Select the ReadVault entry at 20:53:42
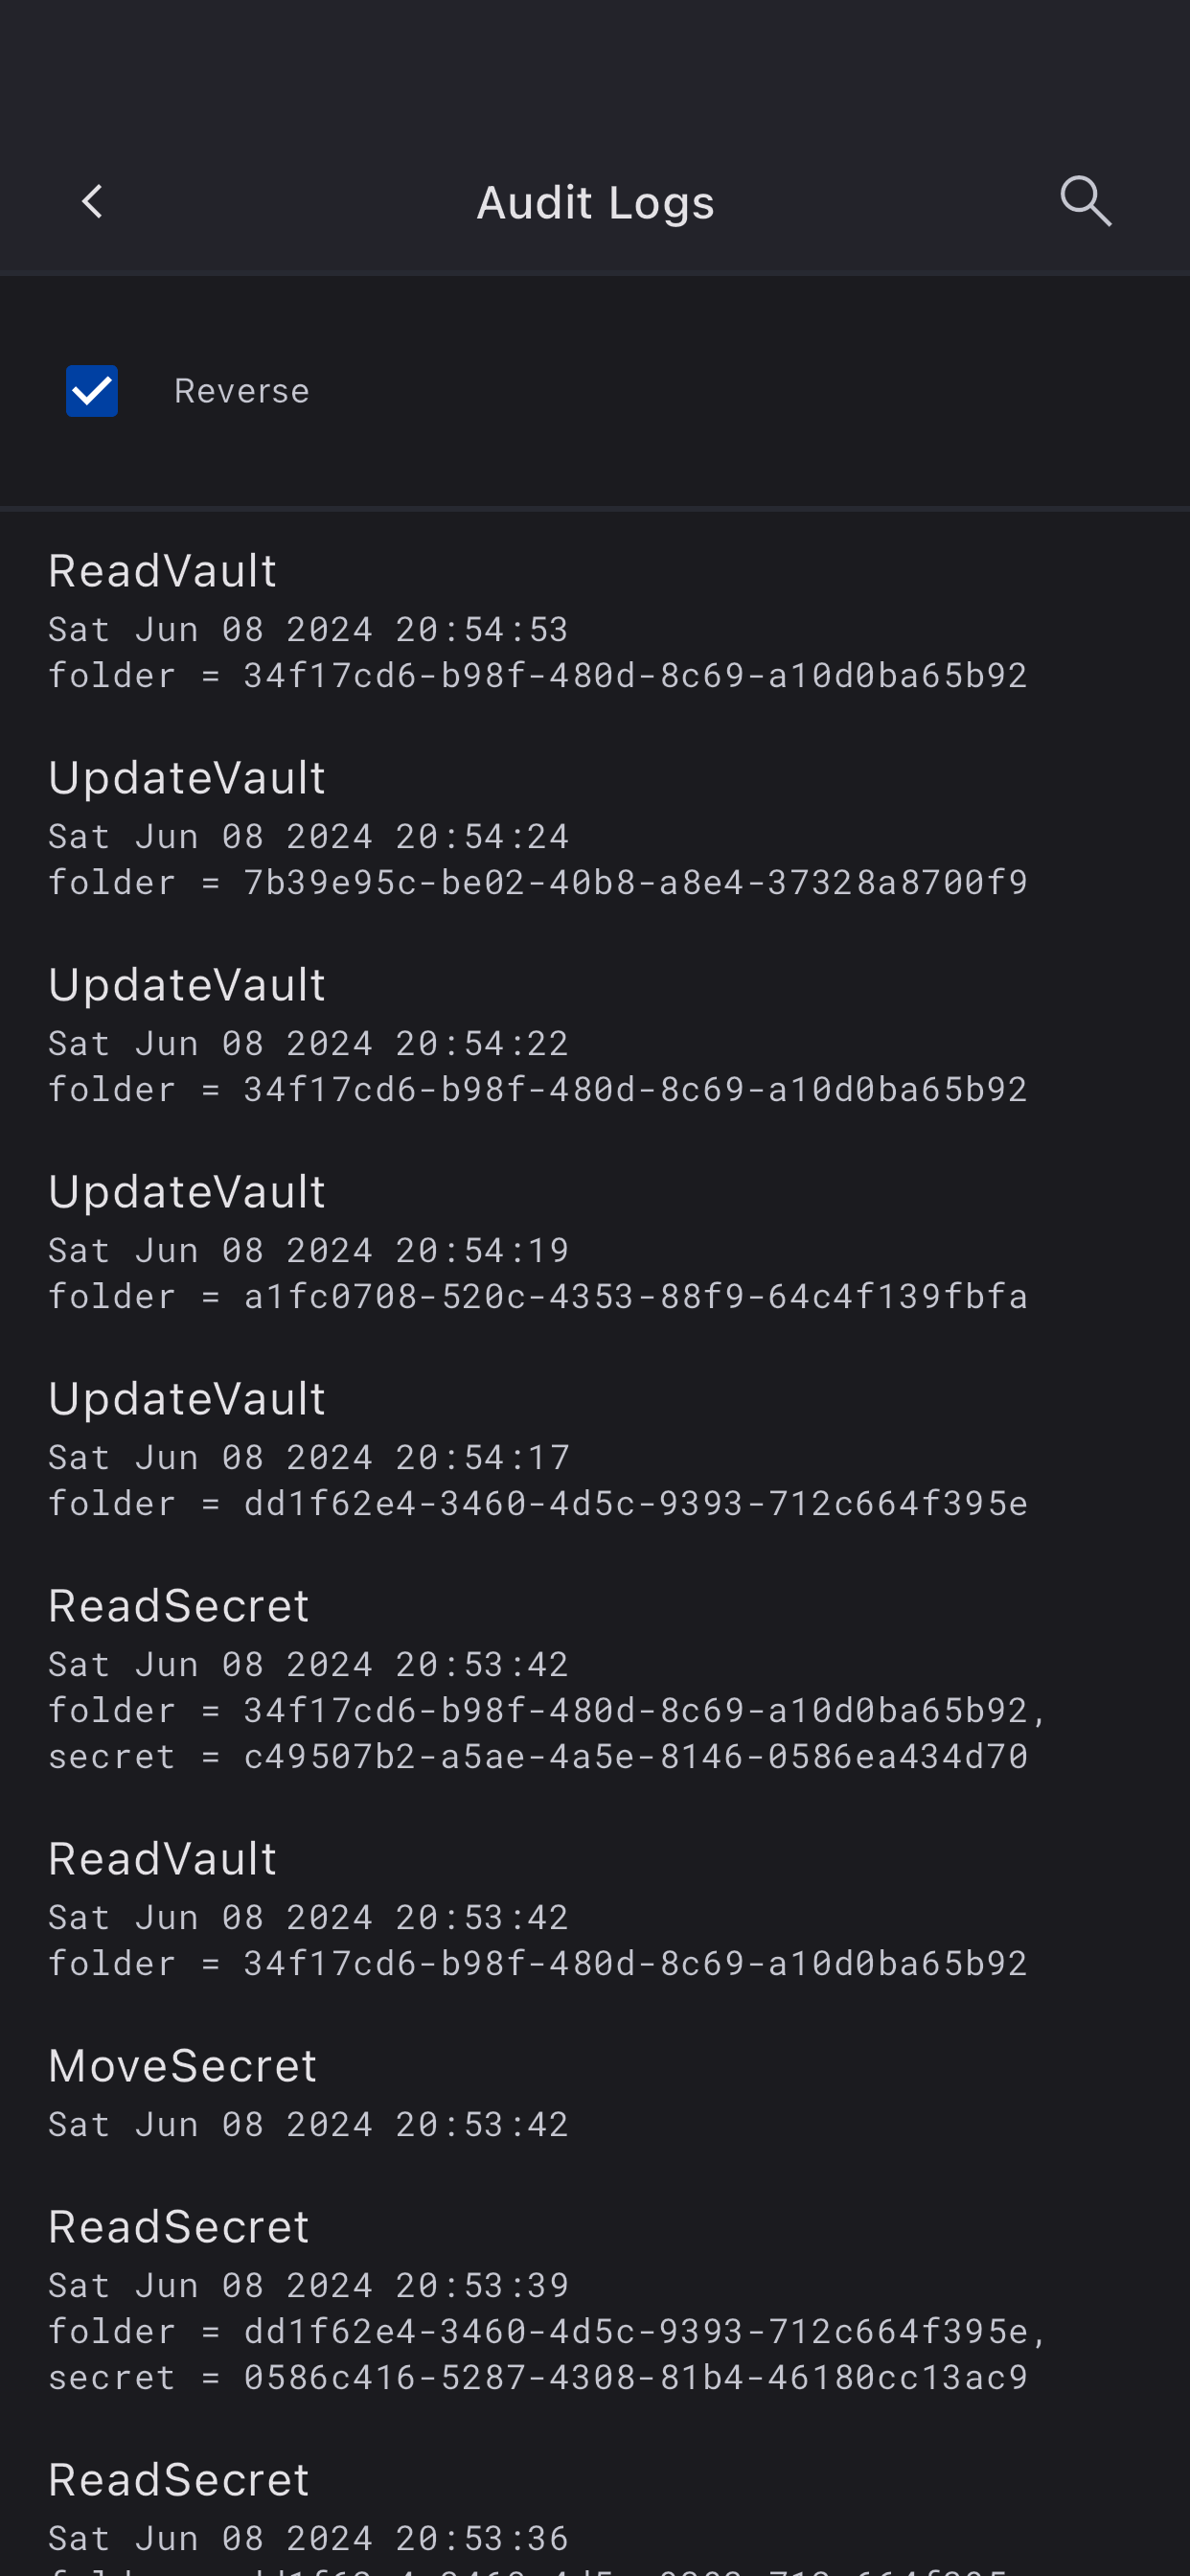Screen dimensions: 1190x2576 595,1908
